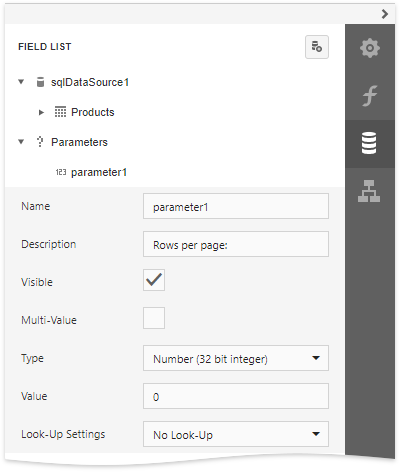Select parameter1 in the field list
This screenshot has width=400, height=472.
click(99, 172)
